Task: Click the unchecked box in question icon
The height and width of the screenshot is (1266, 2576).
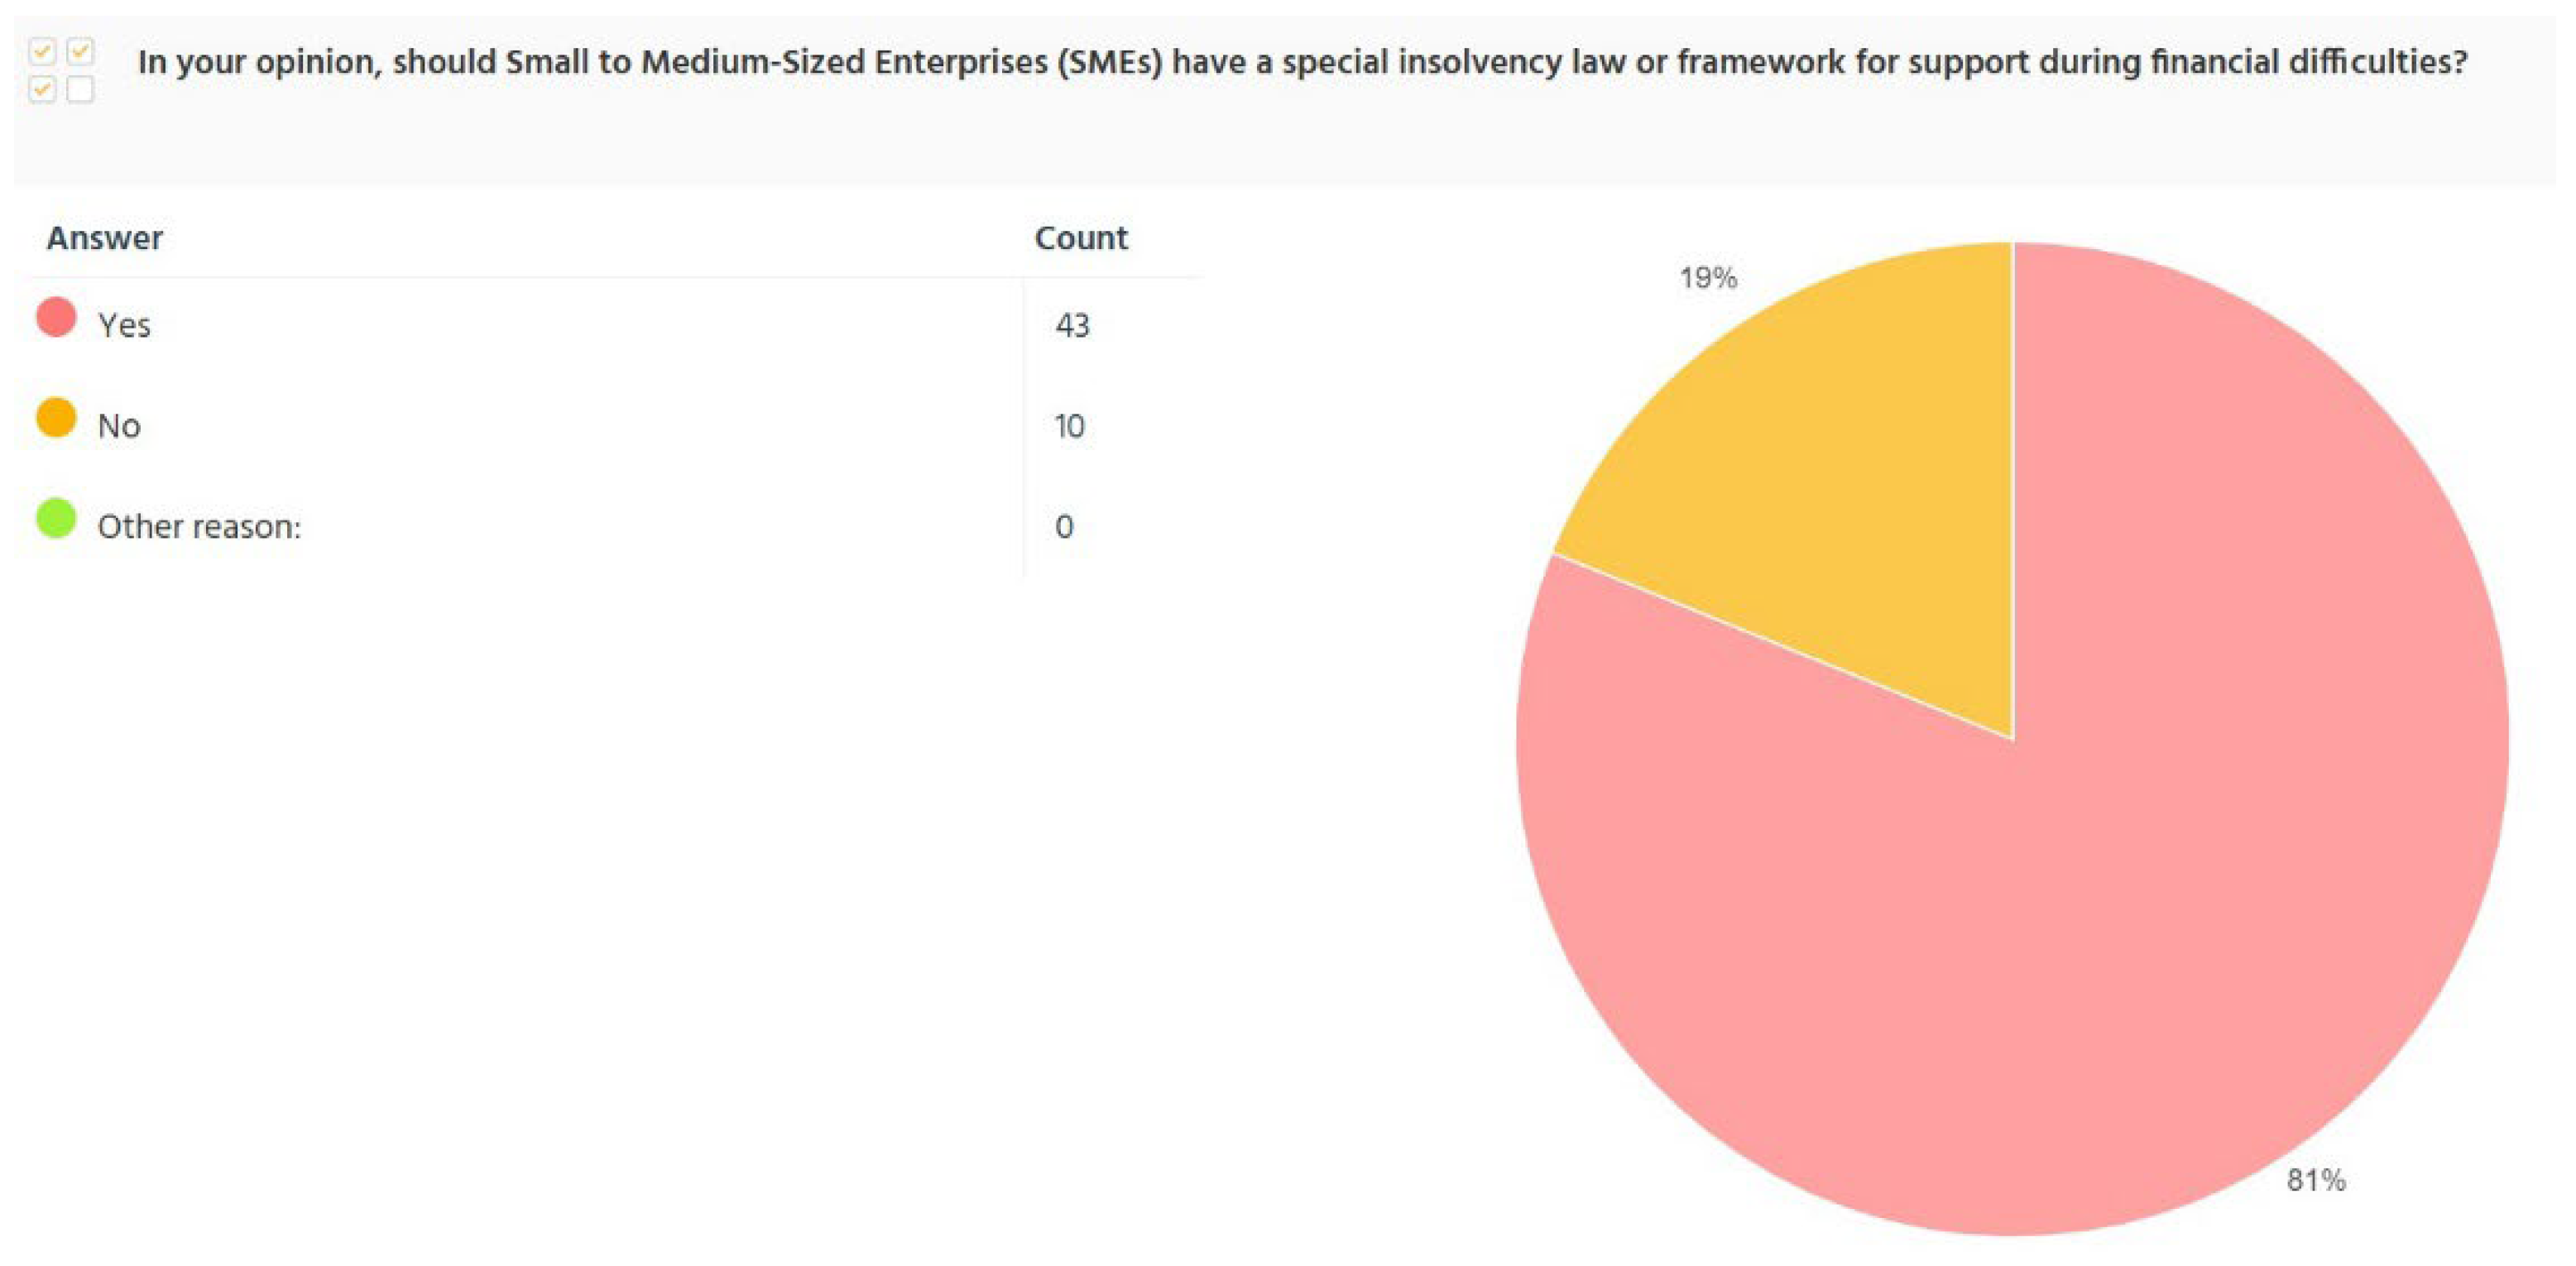Action: [x=80, y=90]
